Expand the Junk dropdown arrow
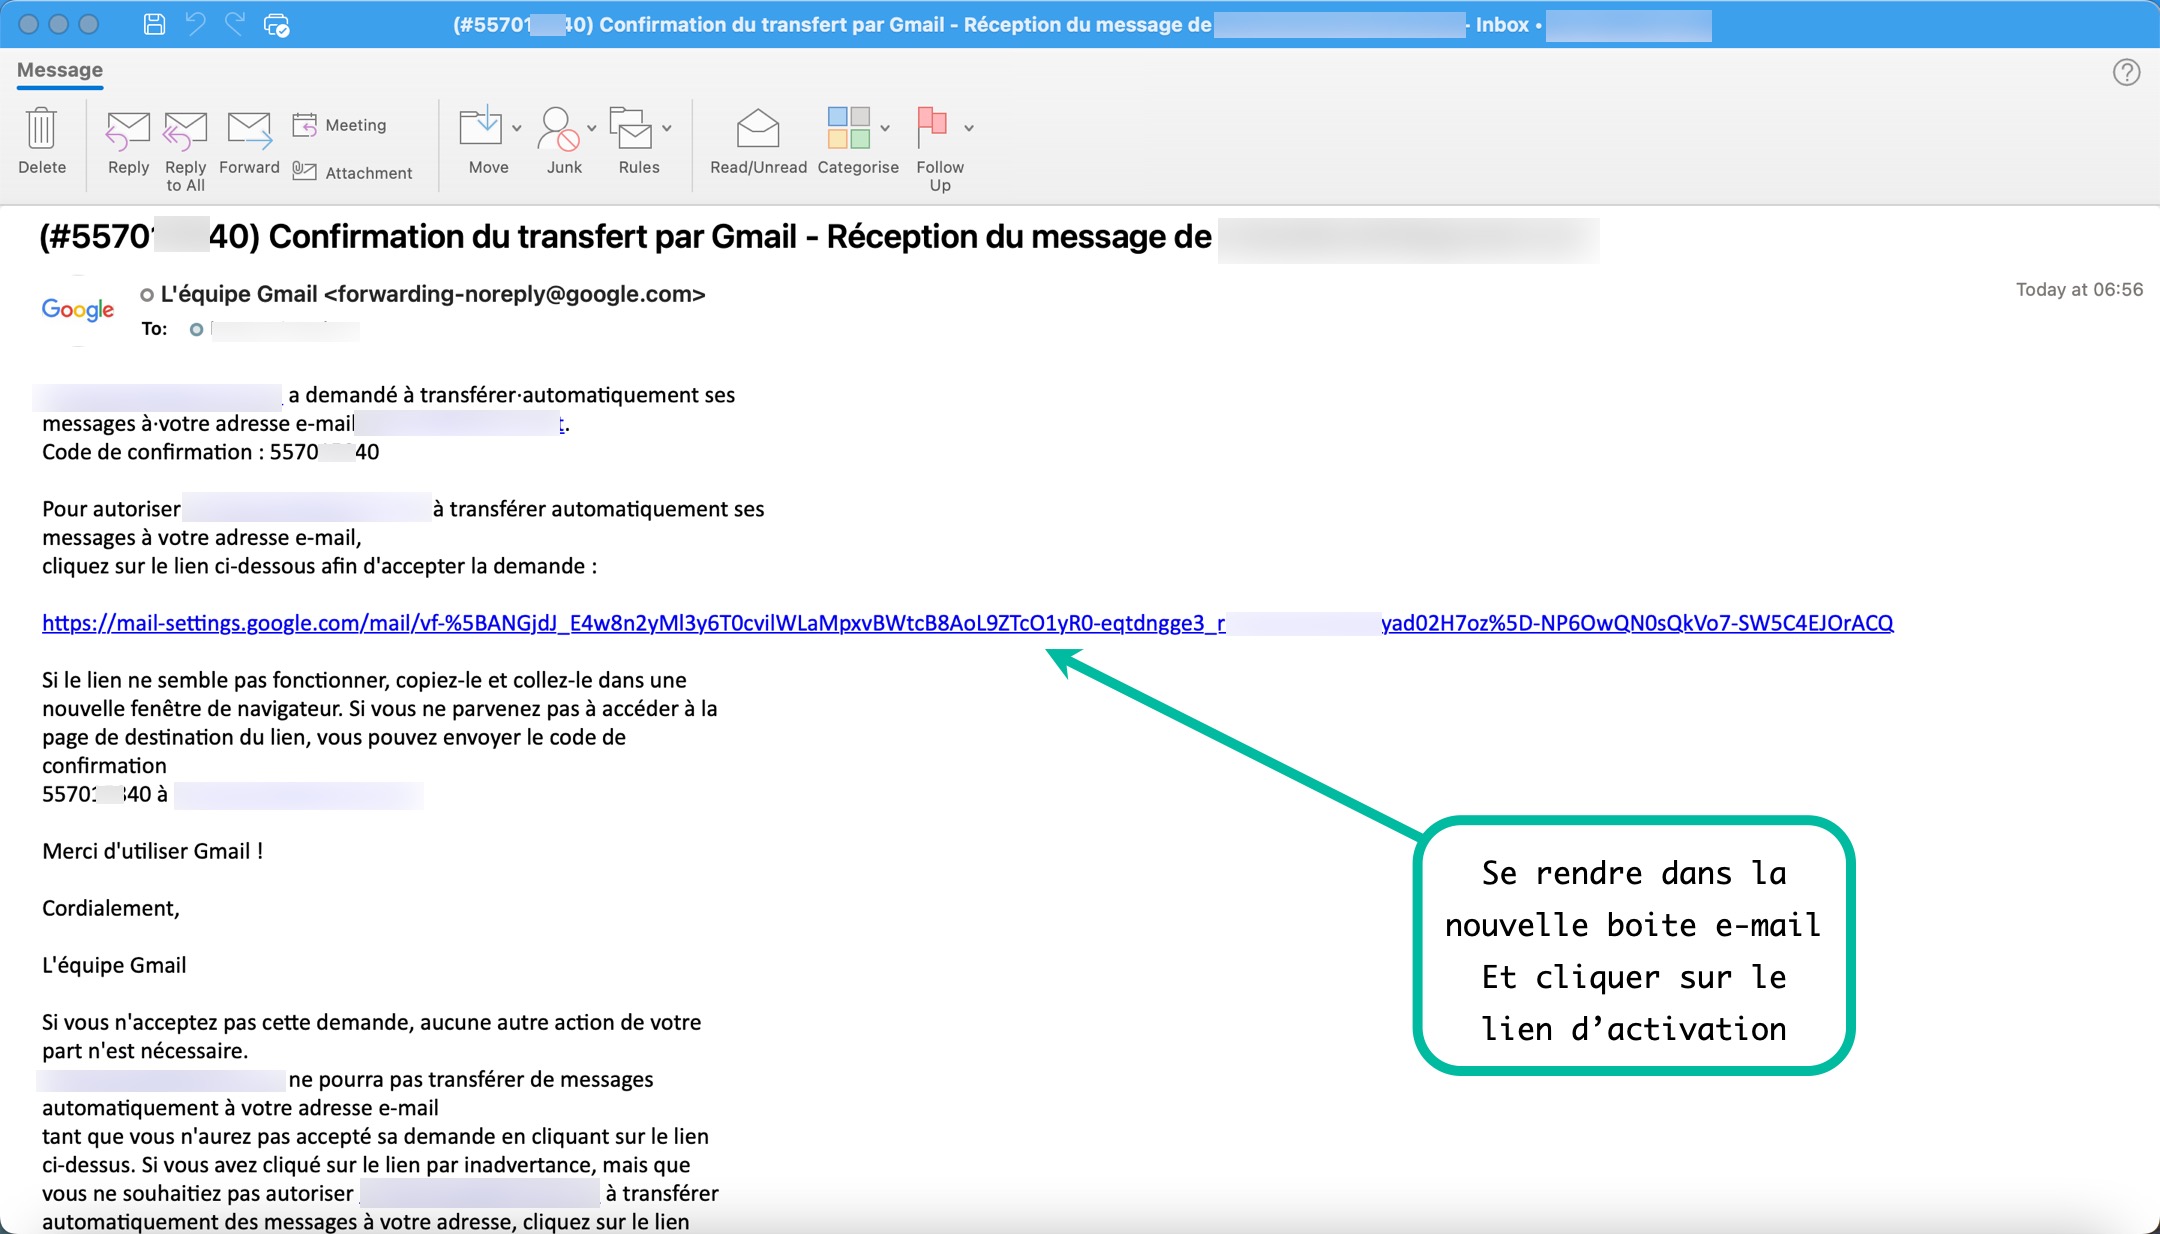Screen dimensions: 2160x1234 [x=592, y=128]
